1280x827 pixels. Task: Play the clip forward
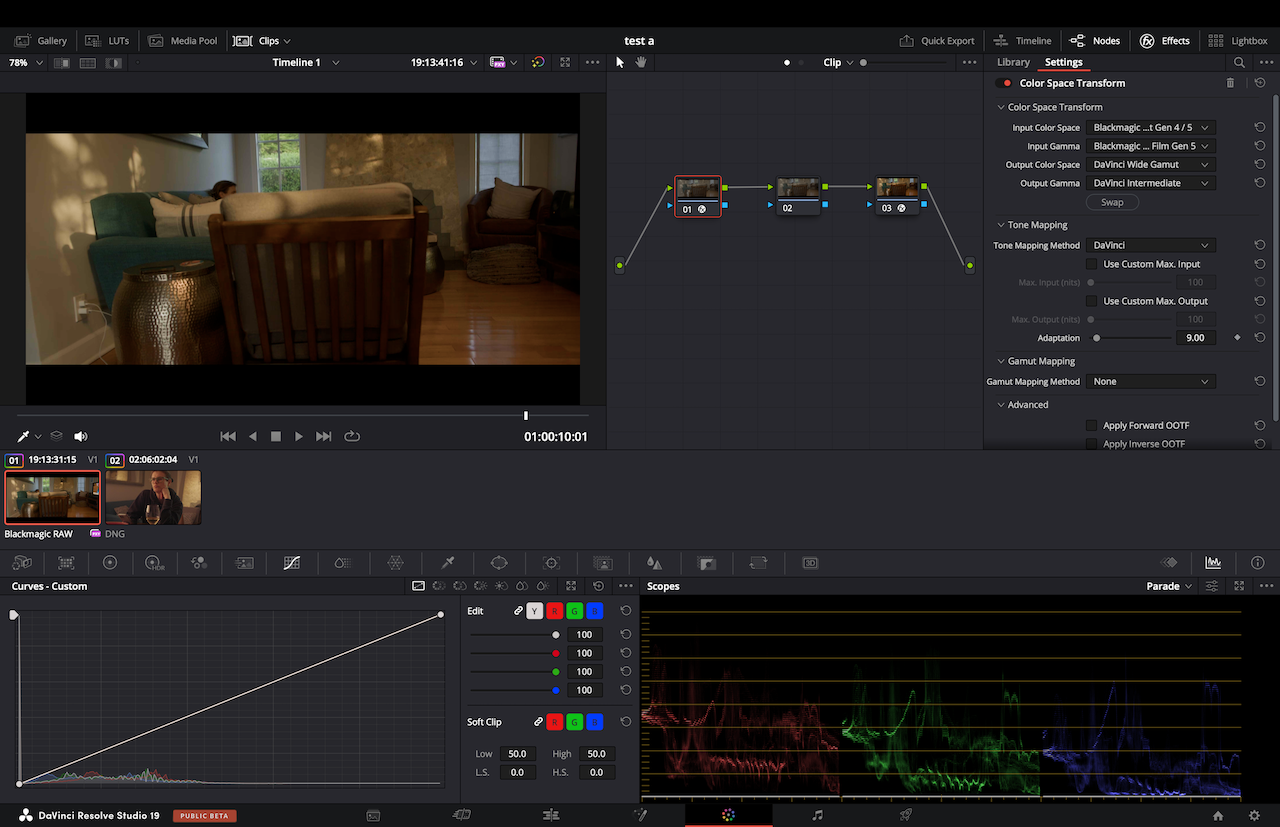[x=299, y=436]
